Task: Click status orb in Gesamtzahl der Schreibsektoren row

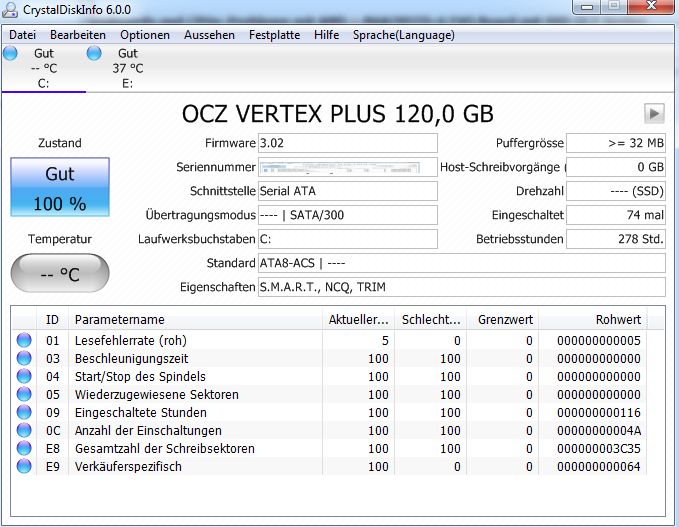Action: [24, 448]
